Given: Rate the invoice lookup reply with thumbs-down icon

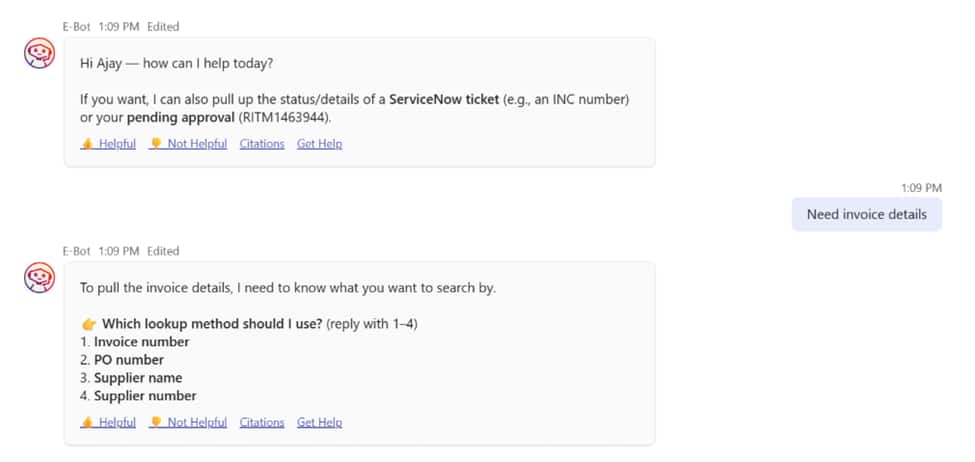Looking at the screenshot, I should click(156, 422).
